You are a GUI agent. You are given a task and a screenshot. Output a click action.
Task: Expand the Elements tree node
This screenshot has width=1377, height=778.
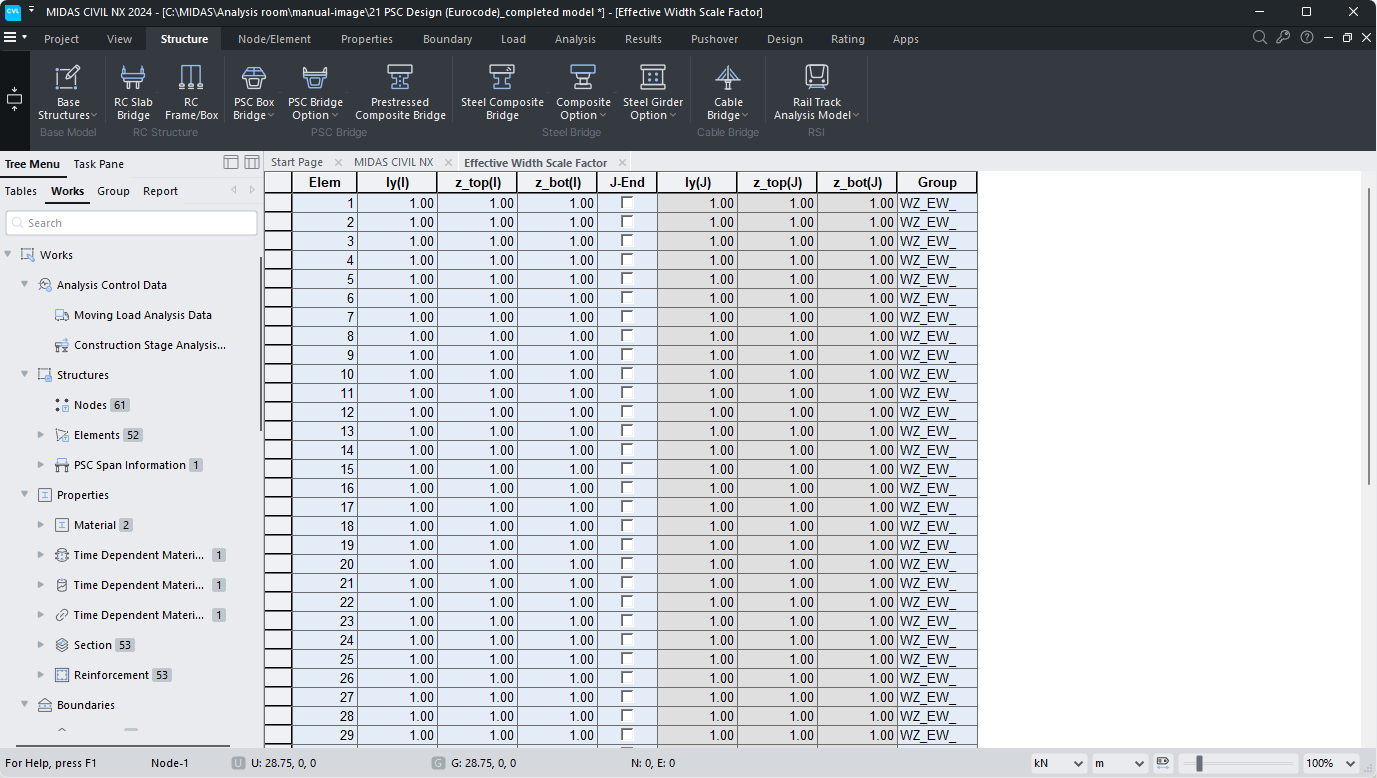[41, 435]
